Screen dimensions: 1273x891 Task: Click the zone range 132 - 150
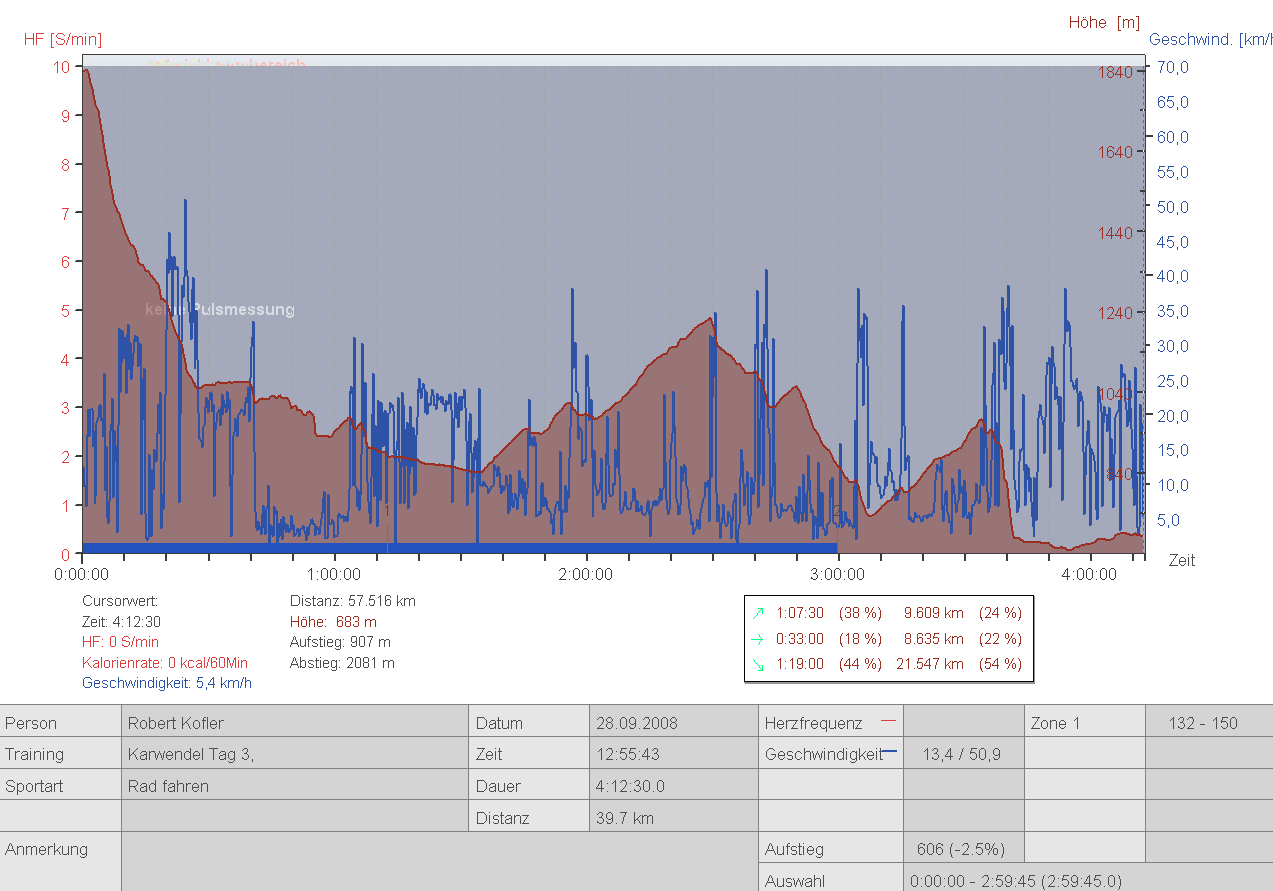[x=1209, y=723]
